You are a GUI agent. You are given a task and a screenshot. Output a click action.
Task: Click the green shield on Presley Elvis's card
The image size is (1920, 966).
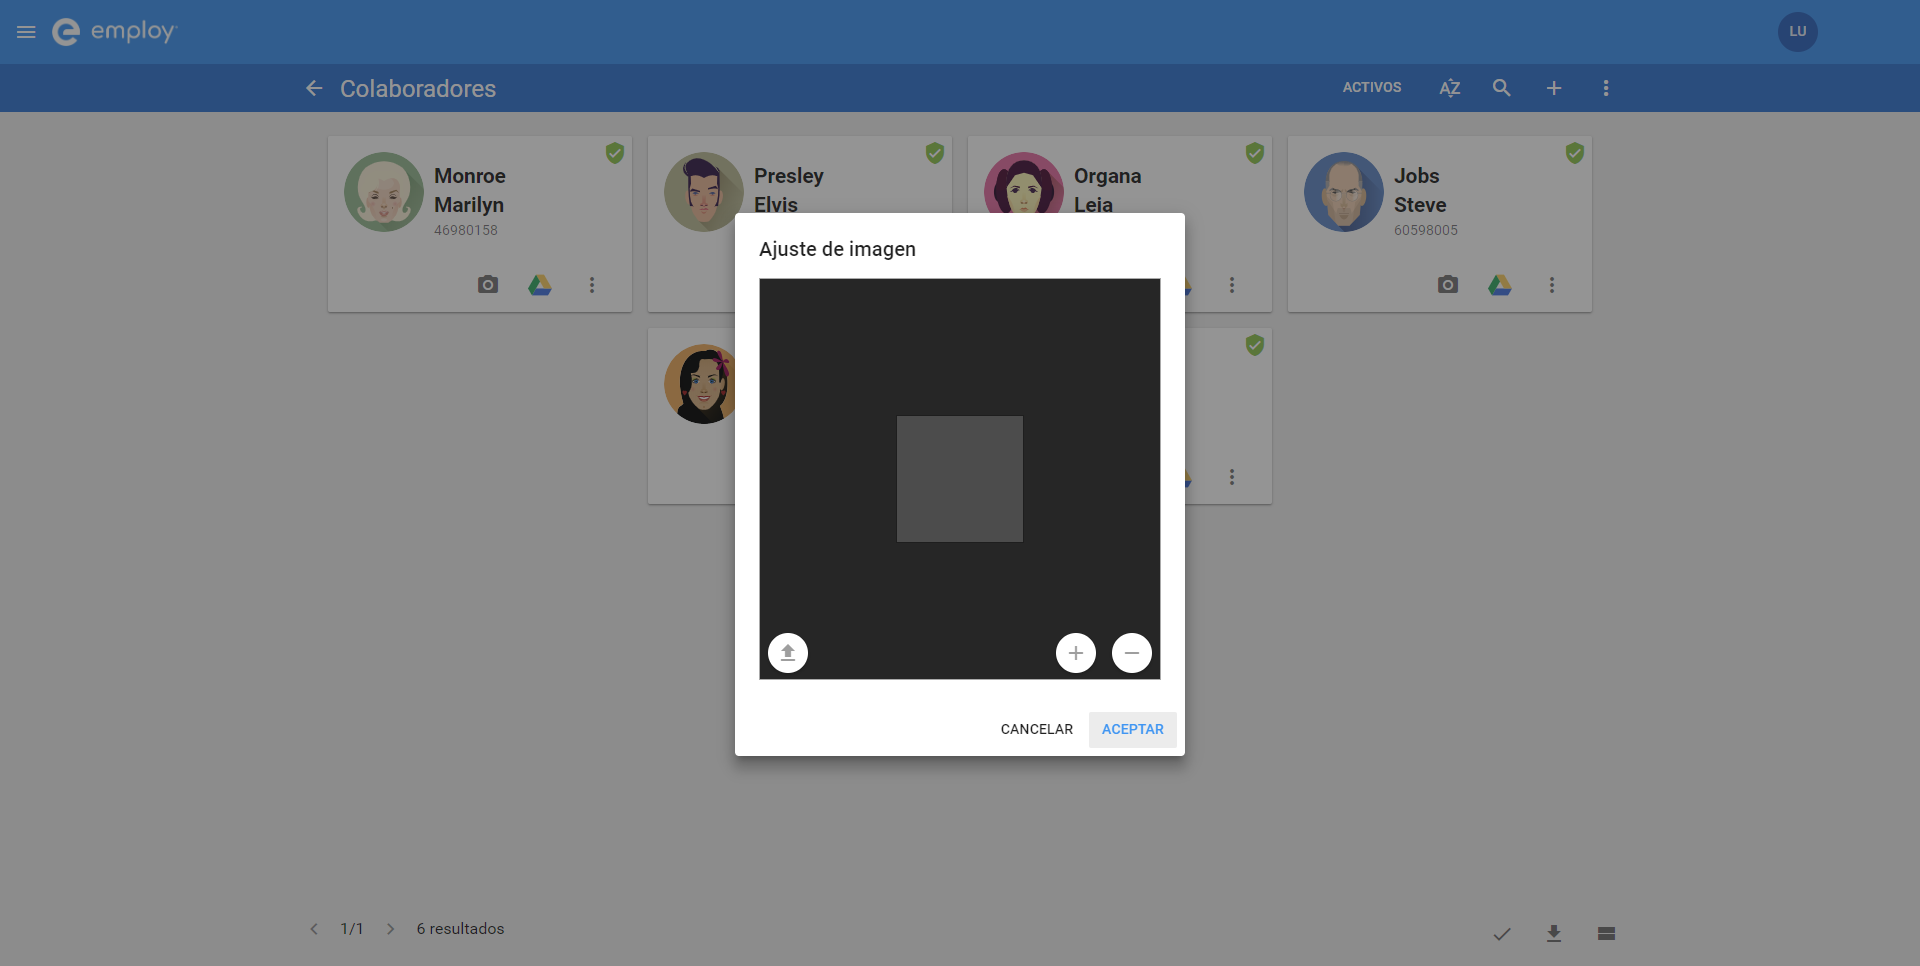(935, 153)
